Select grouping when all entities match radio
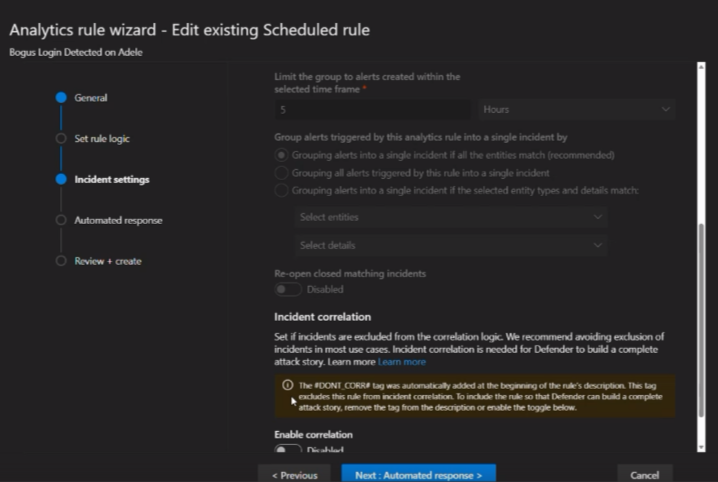 click(282, 155)
